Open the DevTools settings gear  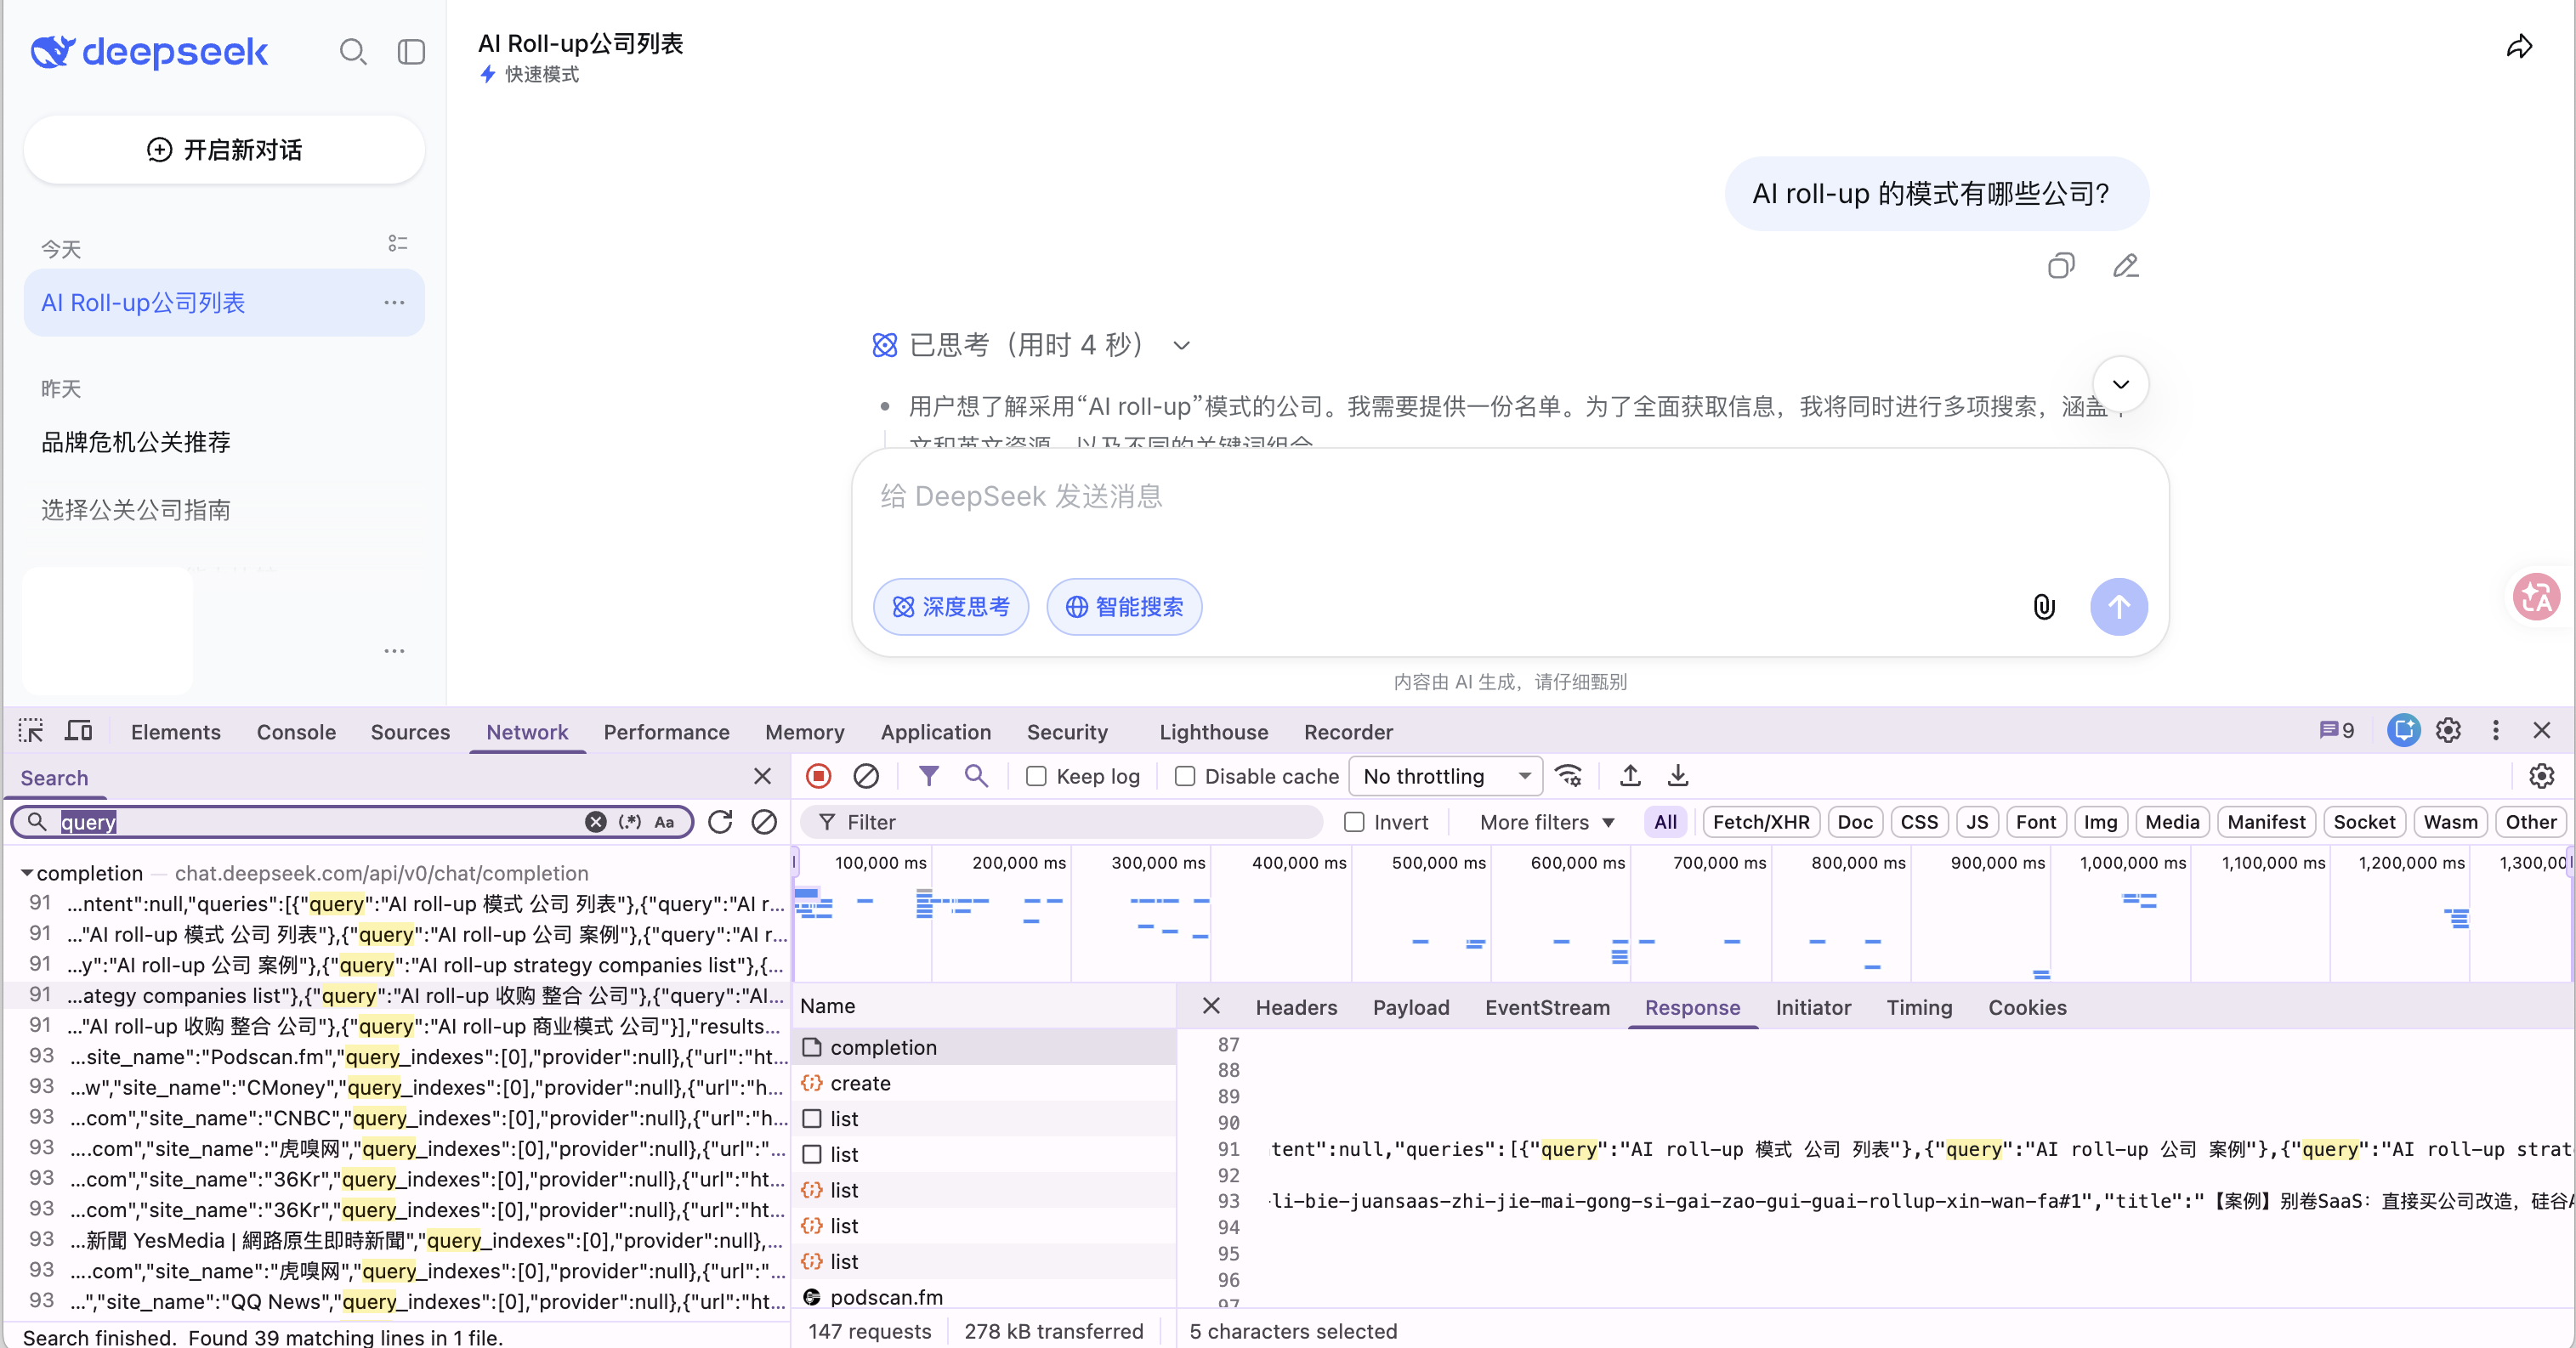point(2448,731)
